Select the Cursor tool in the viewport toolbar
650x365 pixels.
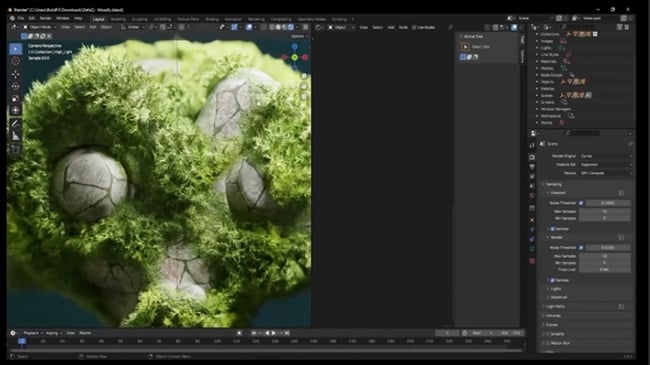(15, 61)
